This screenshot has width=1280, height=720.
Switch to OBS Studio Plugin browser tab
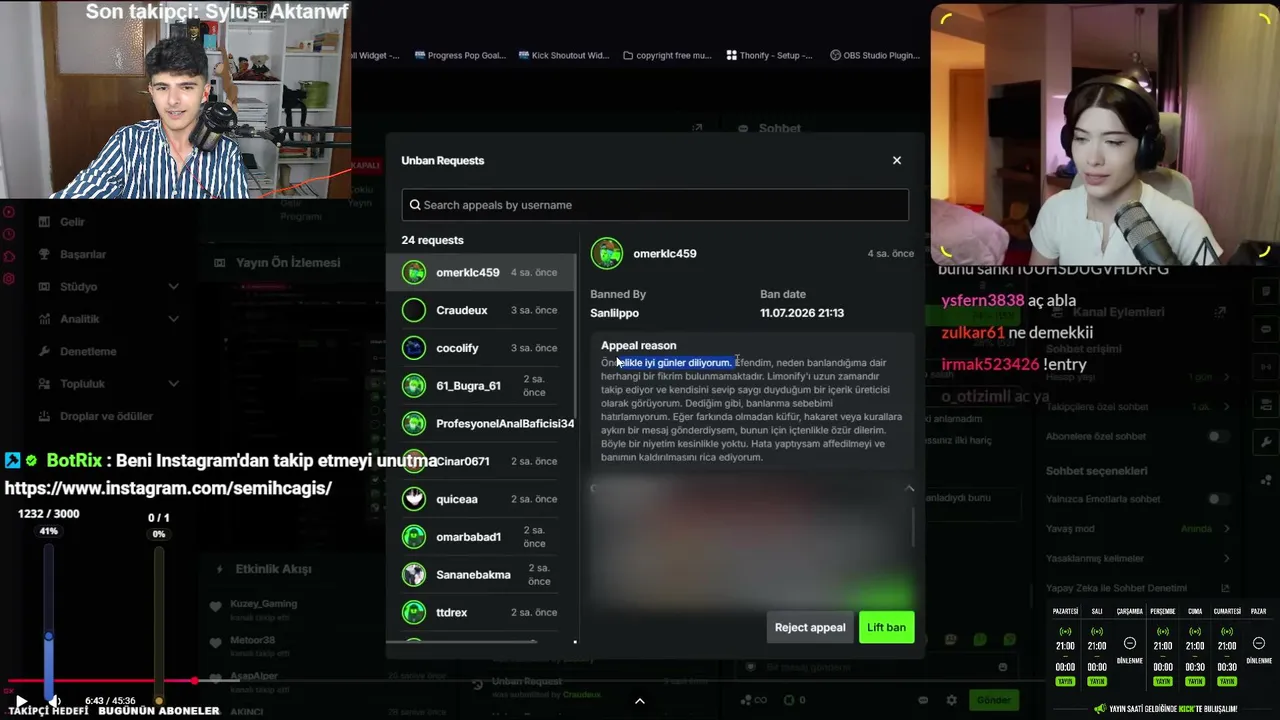875,55
